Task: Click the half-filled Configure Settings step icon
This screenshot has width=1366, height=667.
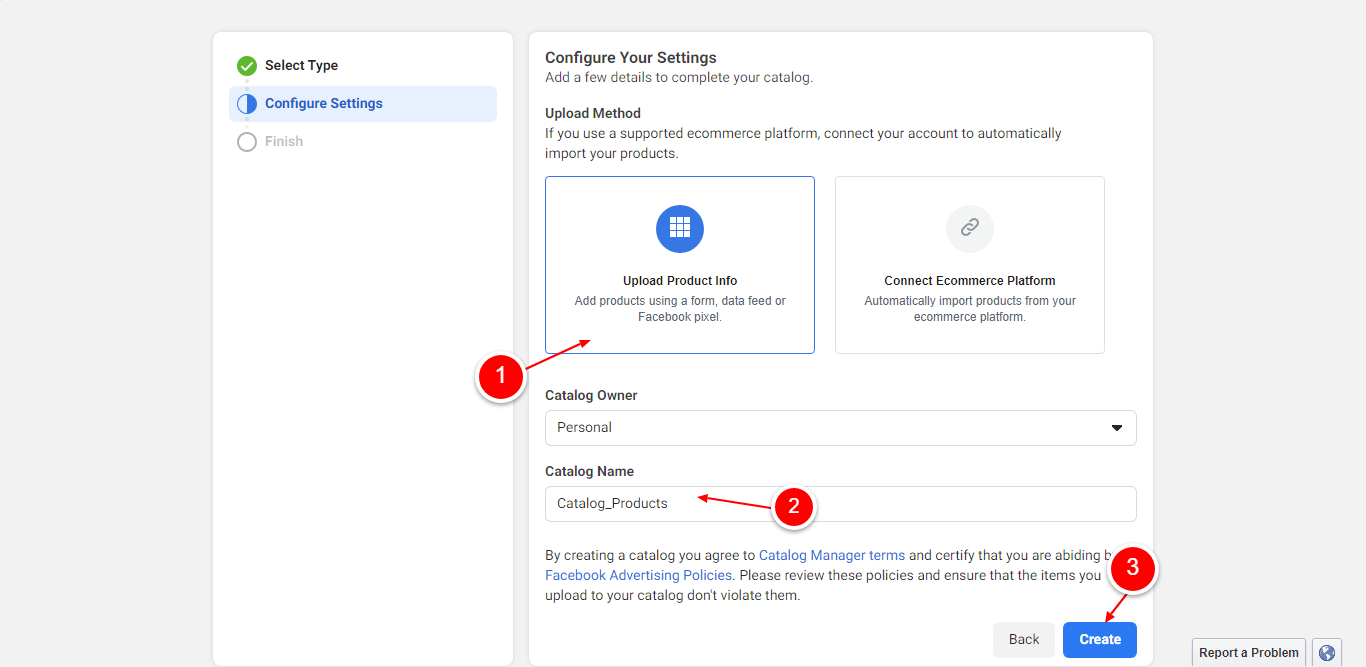Action: coord(247,104)
